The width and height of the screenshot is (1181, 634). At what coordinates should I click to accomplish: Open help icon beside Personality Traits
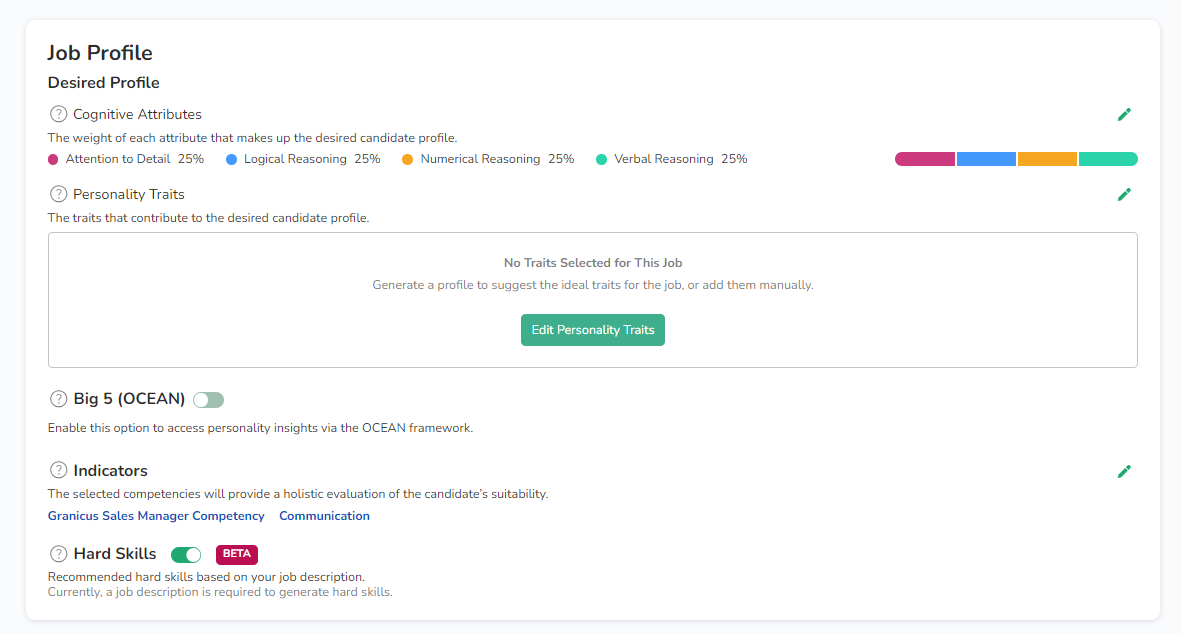tap(59, 194)
